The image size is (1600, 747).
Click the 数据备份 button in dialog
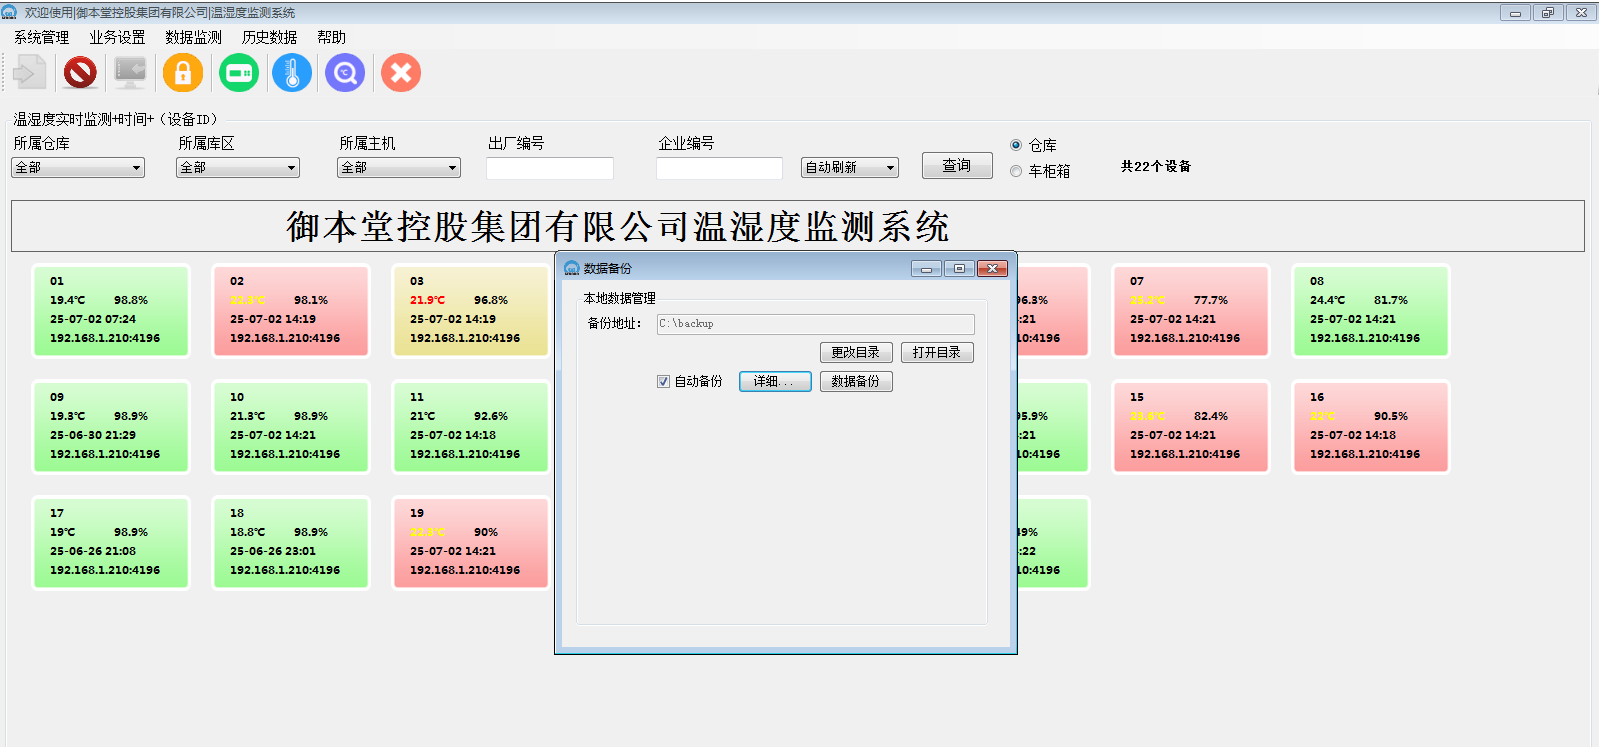(855, 381)
